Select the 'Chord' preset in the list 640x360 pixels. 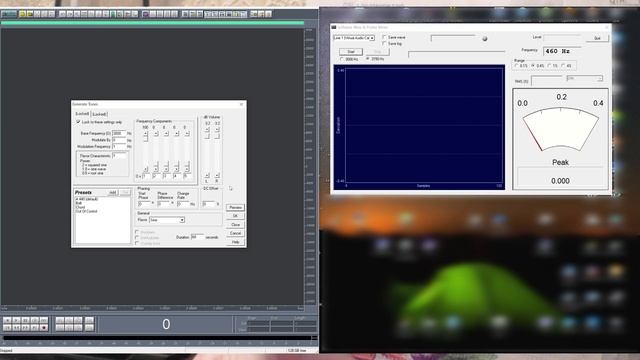tap(80, 207)
